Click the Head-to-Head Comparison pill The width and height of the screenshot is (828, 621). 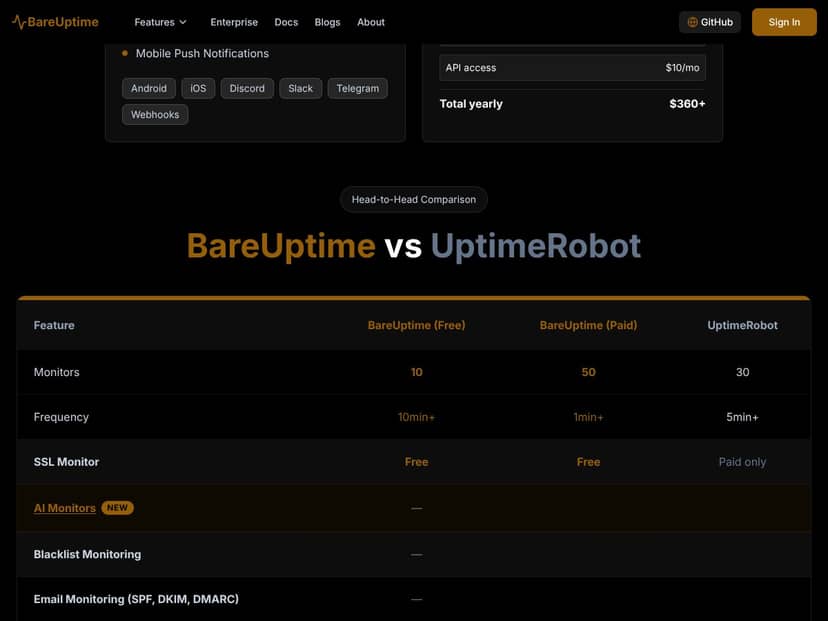click(413, 200)
